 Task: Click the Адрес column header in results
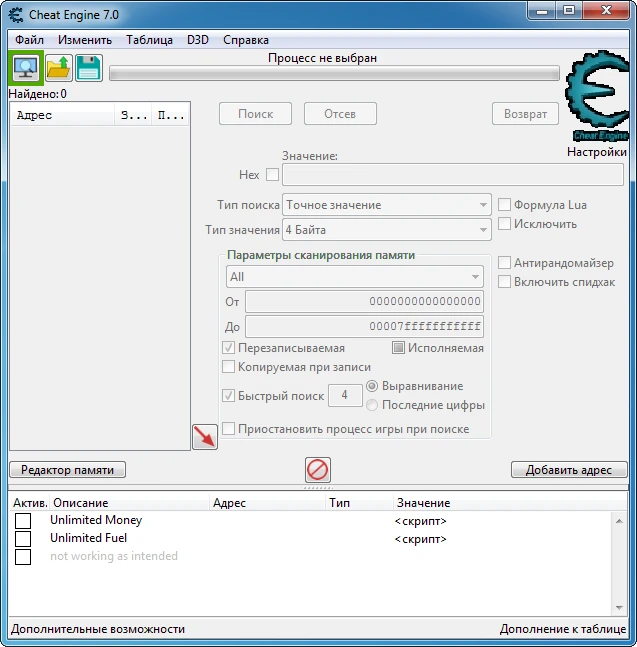(x=62, y=115)
